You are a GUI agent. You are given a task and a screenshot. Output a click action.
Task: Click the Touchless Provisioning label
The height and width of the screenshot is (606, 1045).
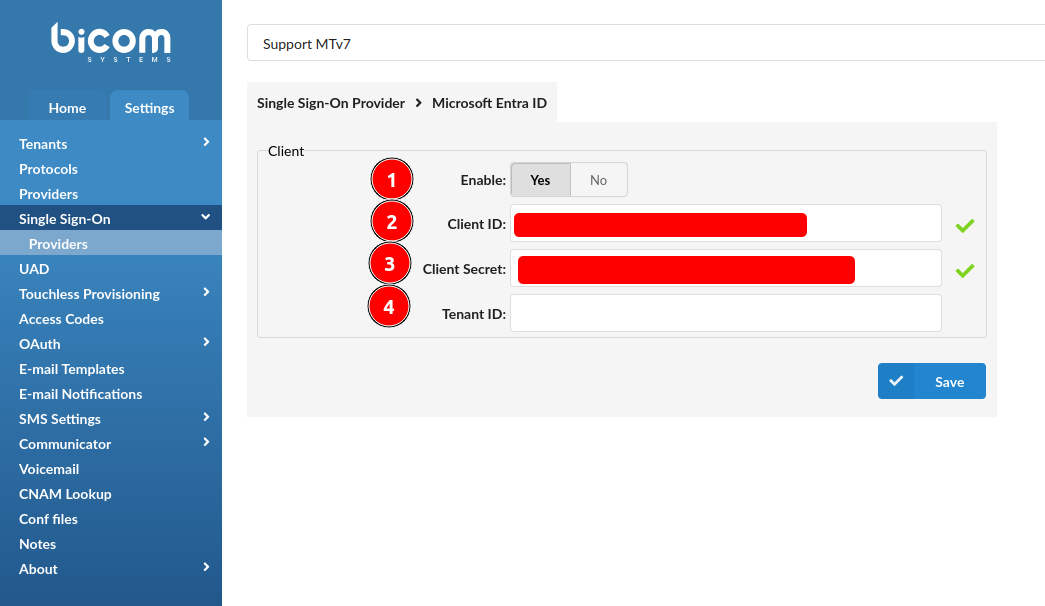[89, 294]
